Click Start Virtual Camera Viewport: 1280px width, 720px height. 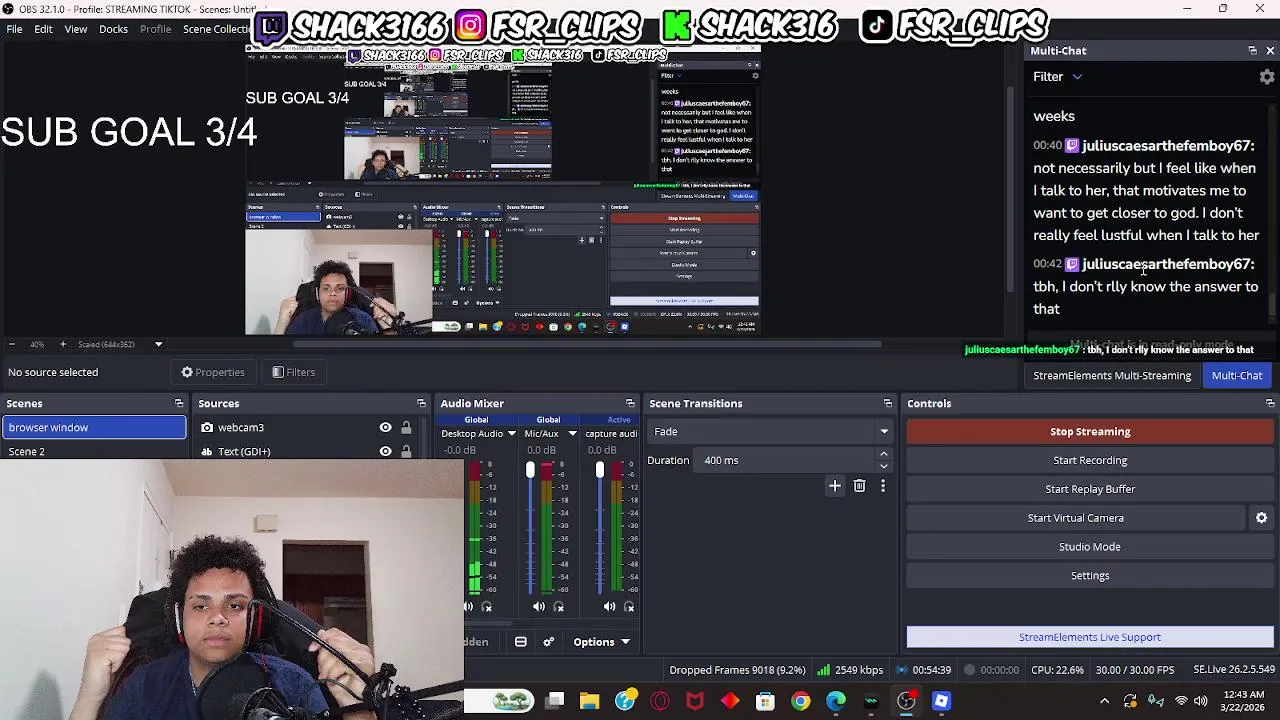pos(1076,518)
